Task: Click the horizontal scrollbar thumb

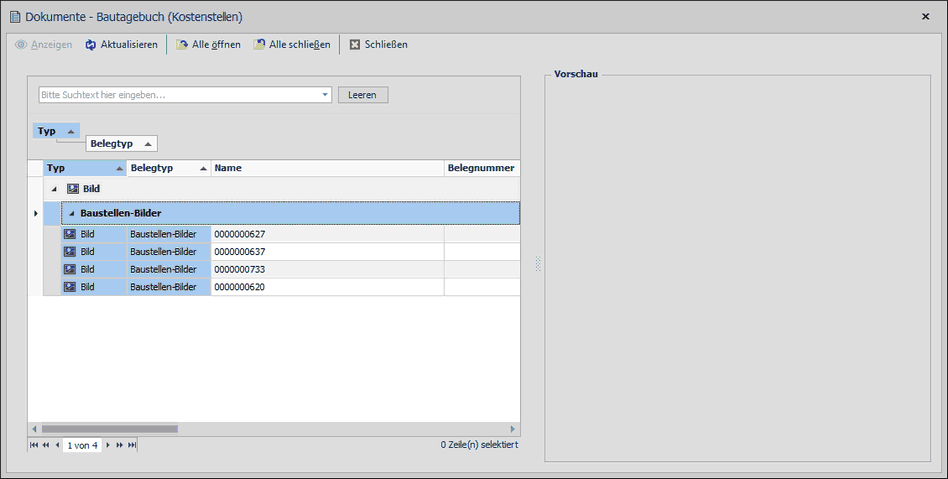Action: point(109,429)
